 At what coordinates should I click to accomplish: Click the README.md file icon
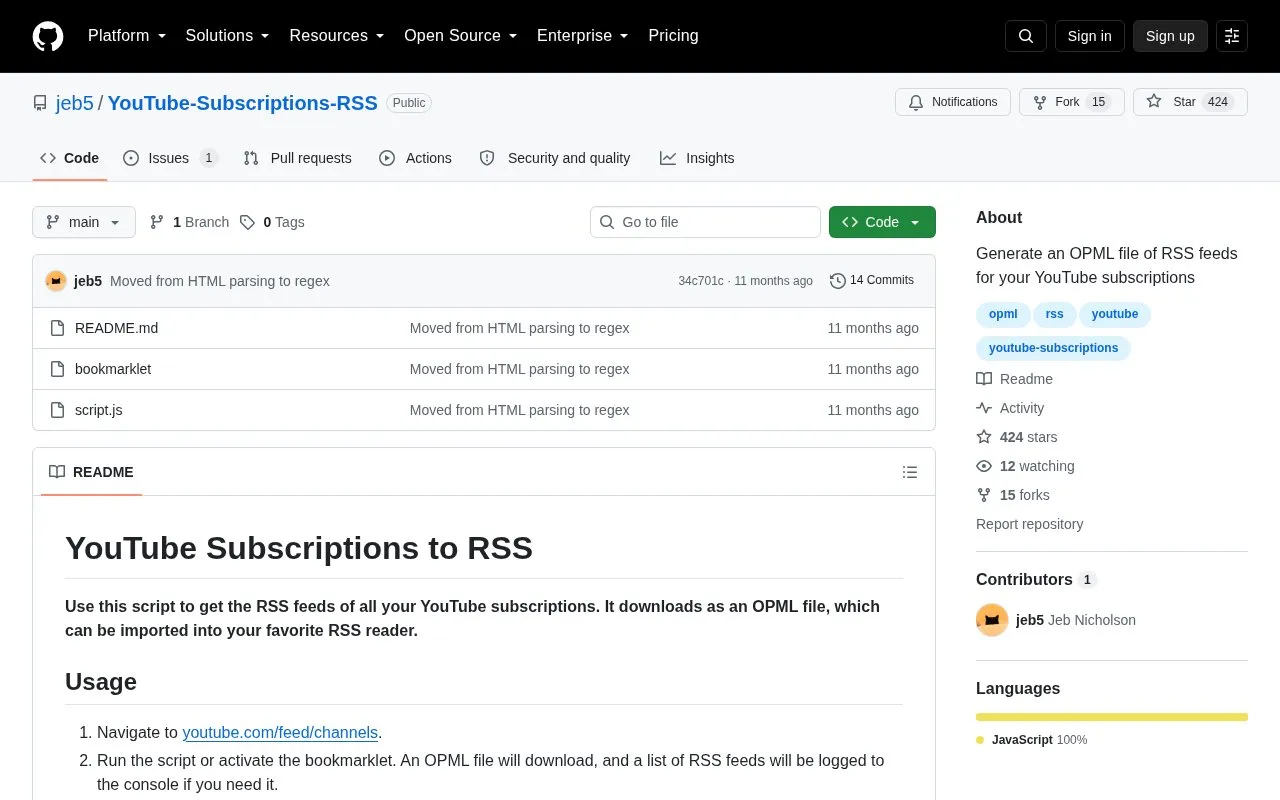pyautogui.click(x=58, y=328)
